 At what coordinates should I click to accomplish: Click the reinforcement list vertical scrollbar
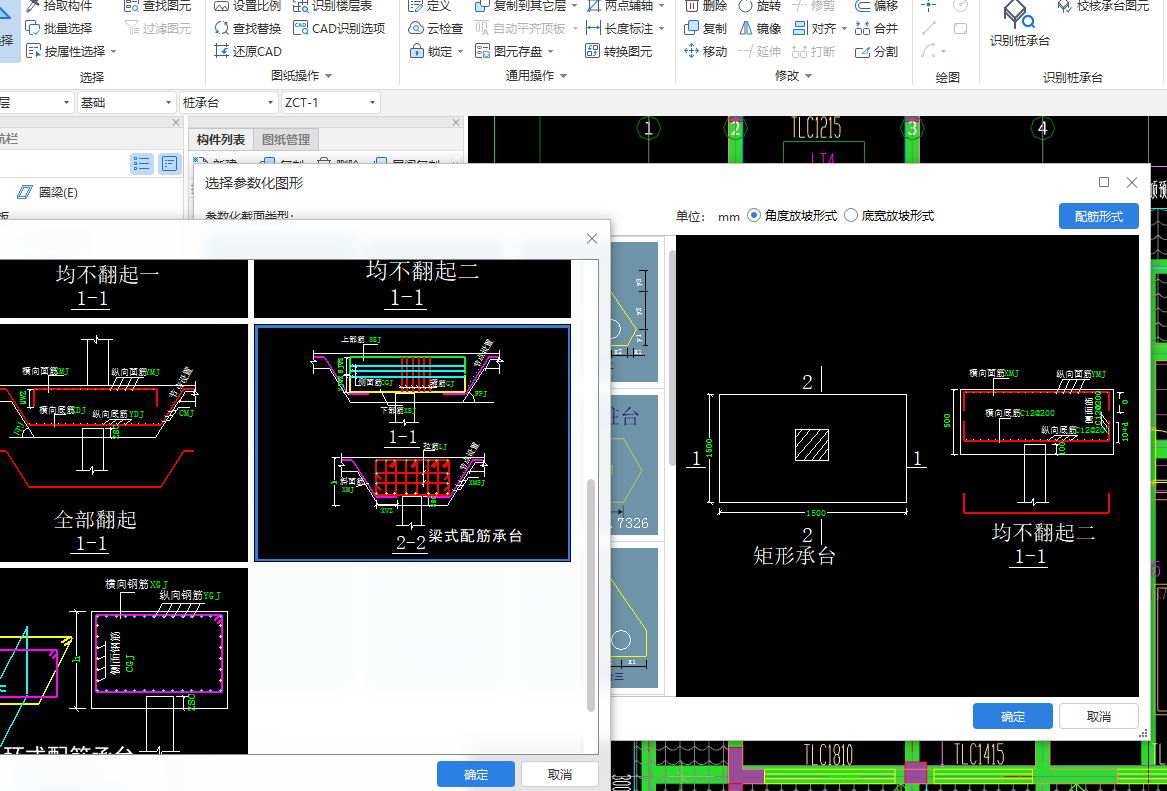[591, 595]
